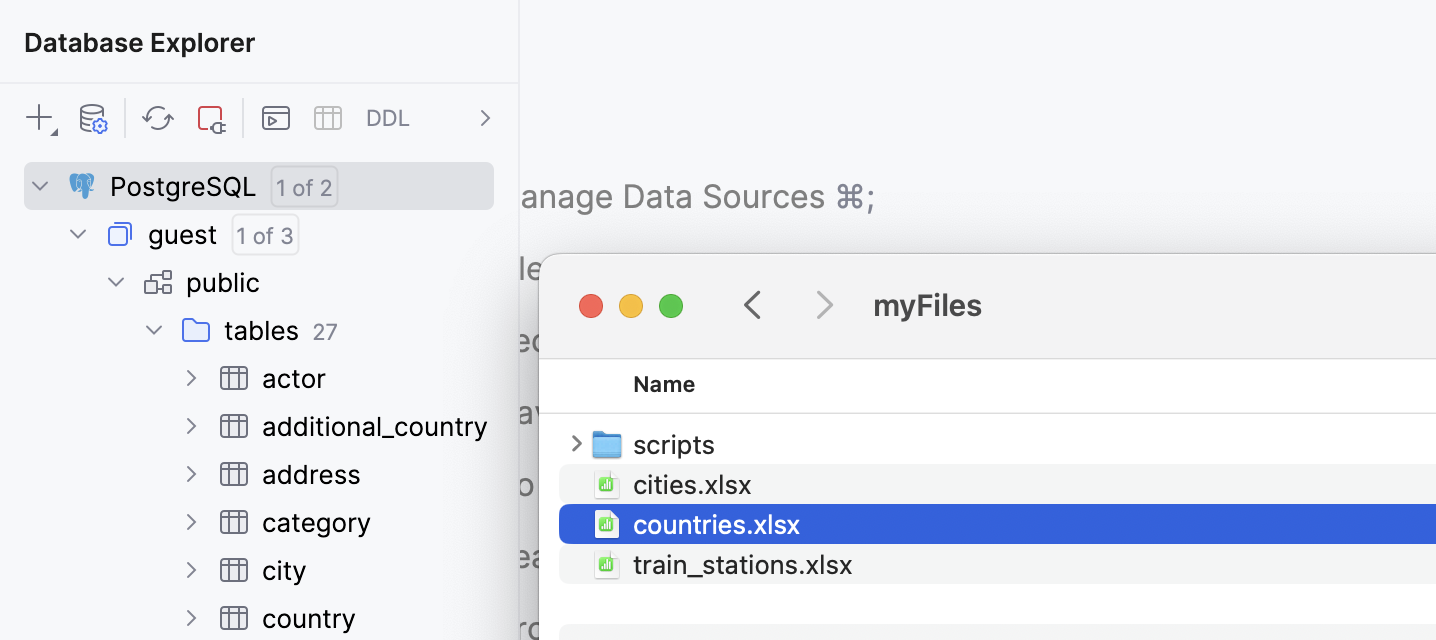The image size is (1436, 640).
Task: Click the PostgreSQL elephant icon
Action: [x=82, y=185]
